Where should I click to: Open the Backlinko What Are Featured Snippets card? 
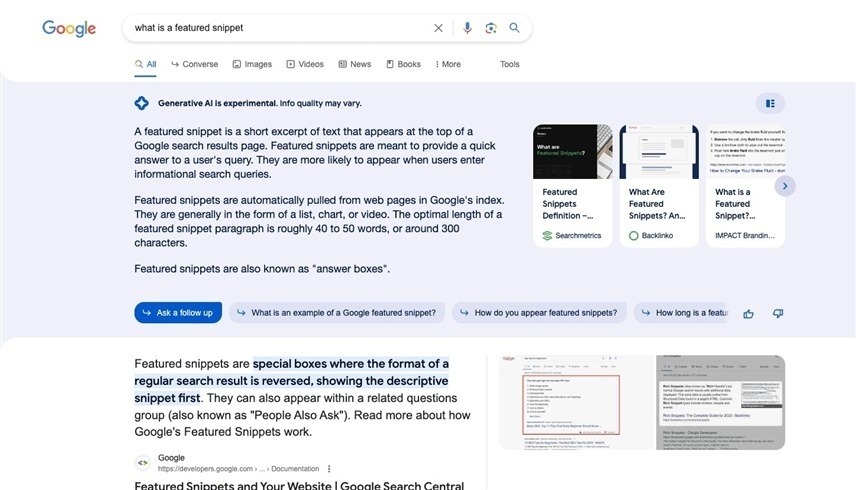[x=658, y=185]
